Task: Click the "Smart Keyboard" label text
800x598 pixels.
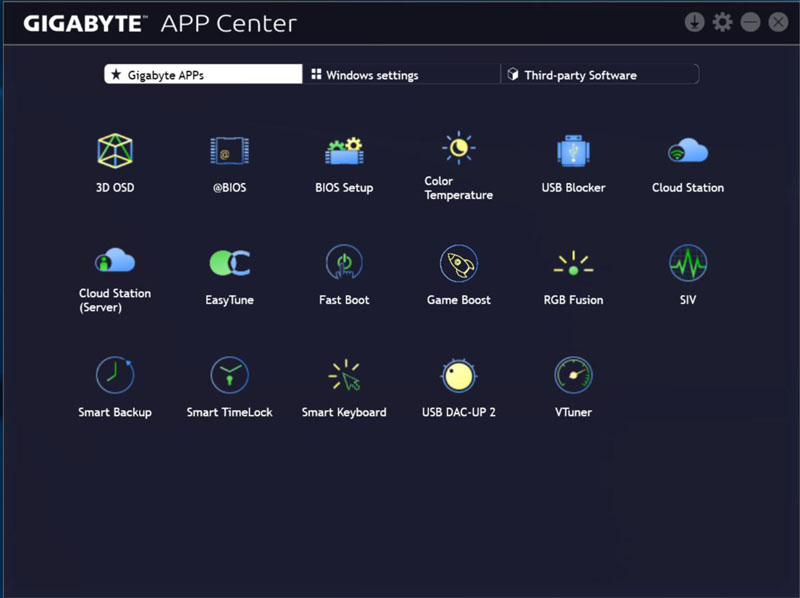Action: (x=344, y=412)
